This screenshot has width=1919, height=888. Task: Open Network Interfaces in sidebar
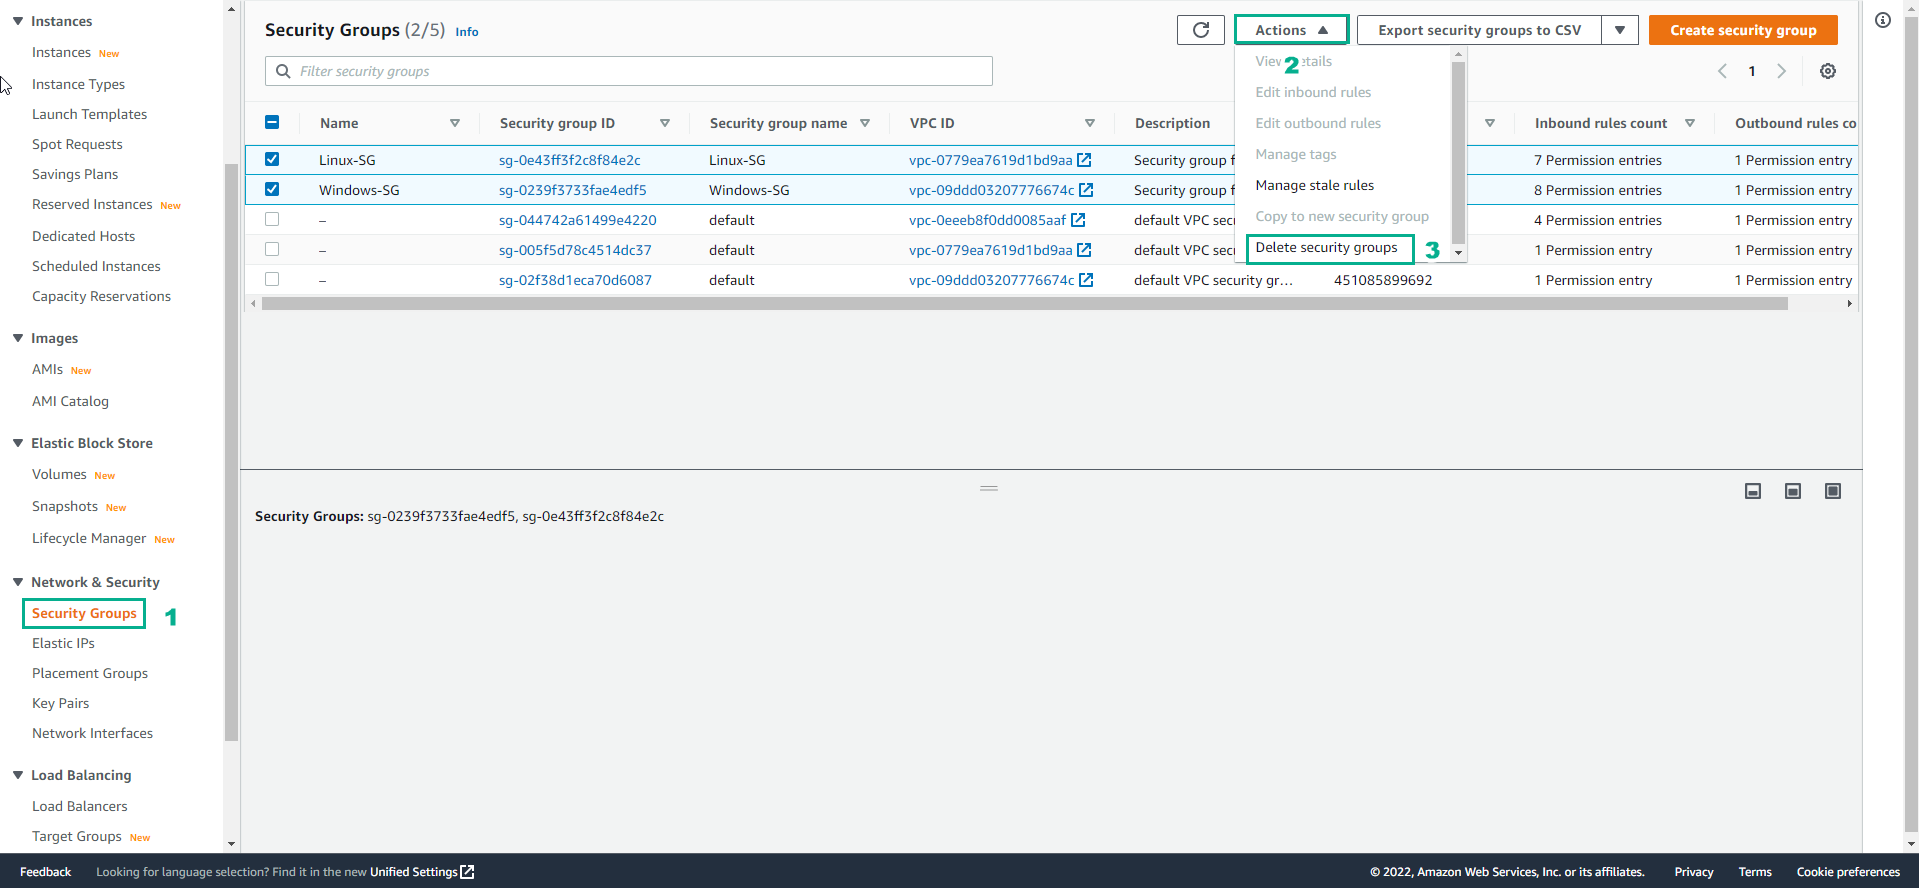coord(92,733)
